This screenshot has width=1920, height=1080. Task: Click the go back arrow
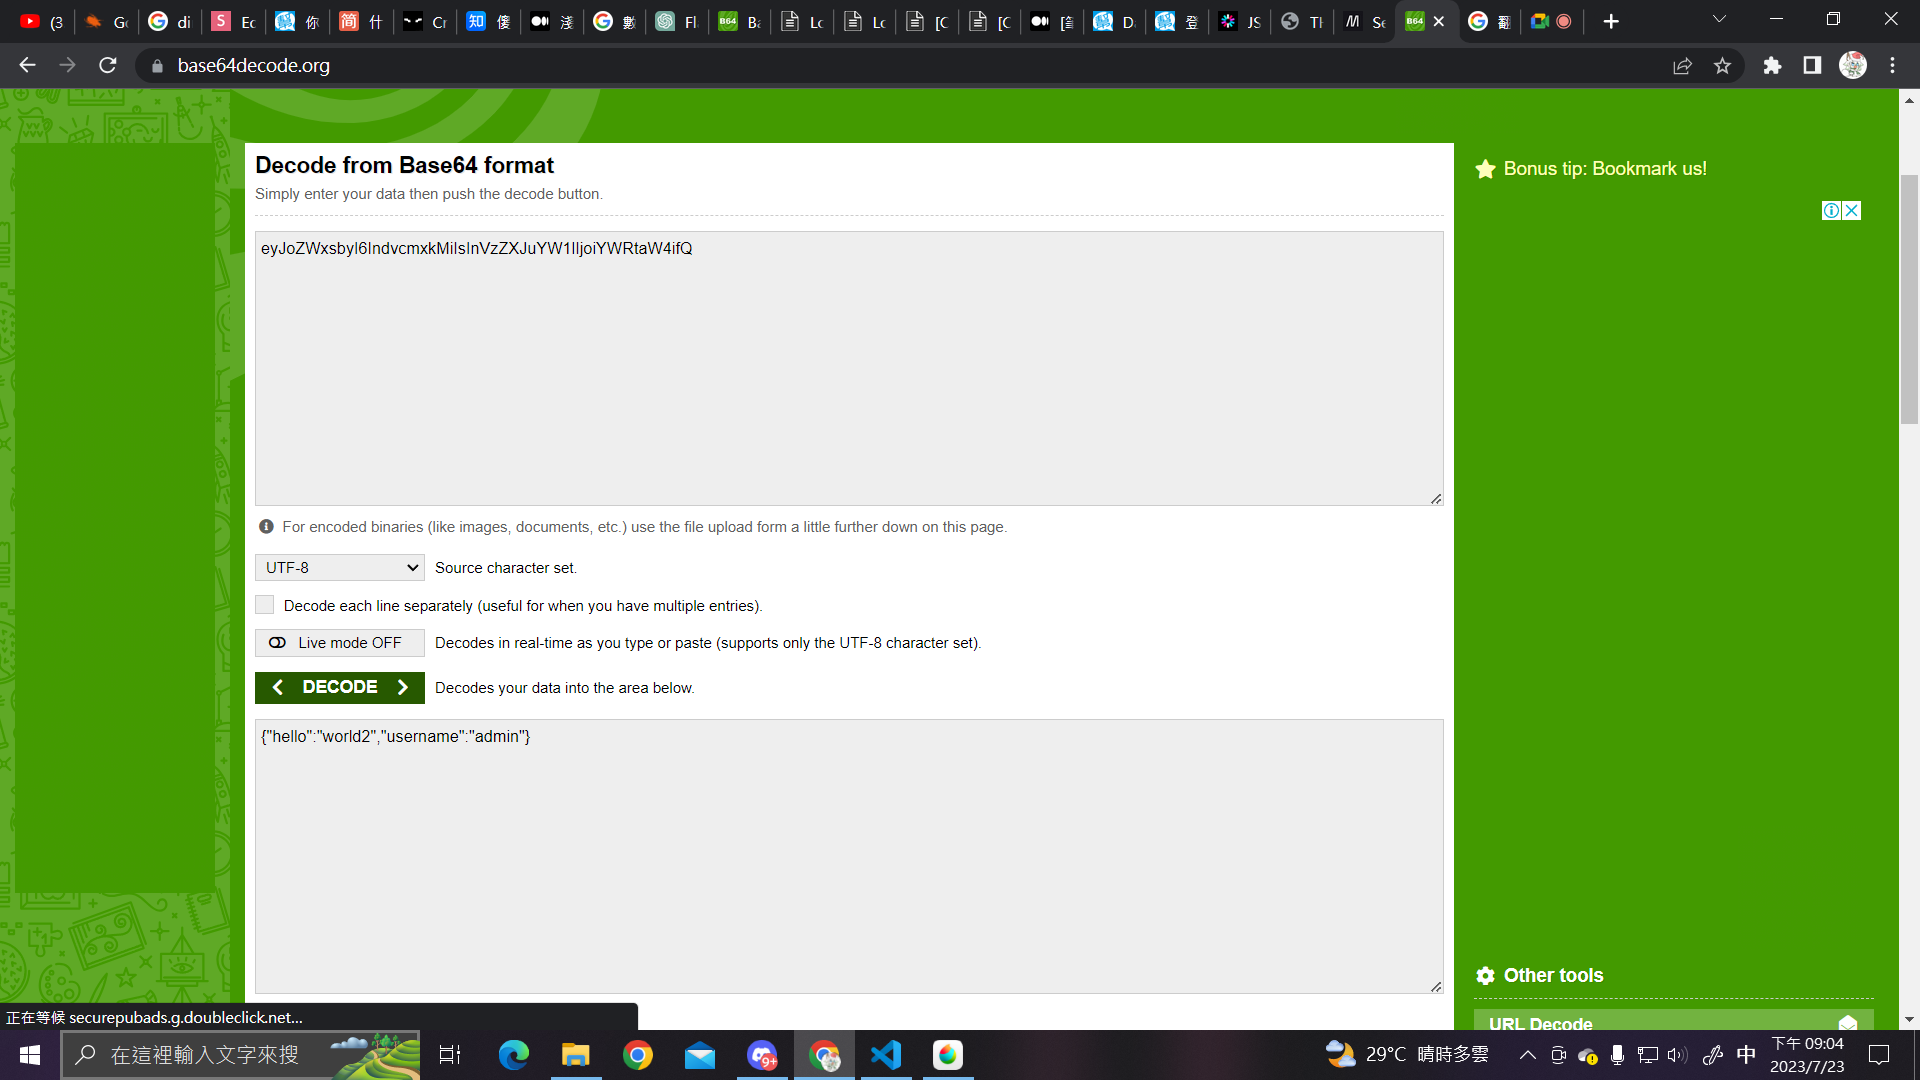click(27, 65)
